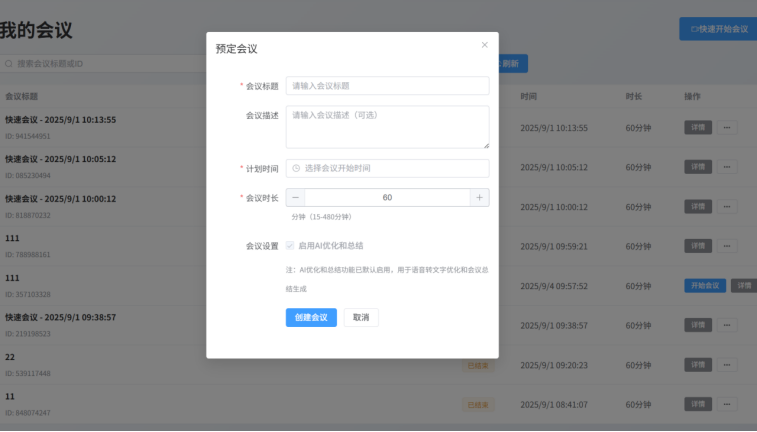
Task: Open the 计划时间 date time picker
Action: 387,168
